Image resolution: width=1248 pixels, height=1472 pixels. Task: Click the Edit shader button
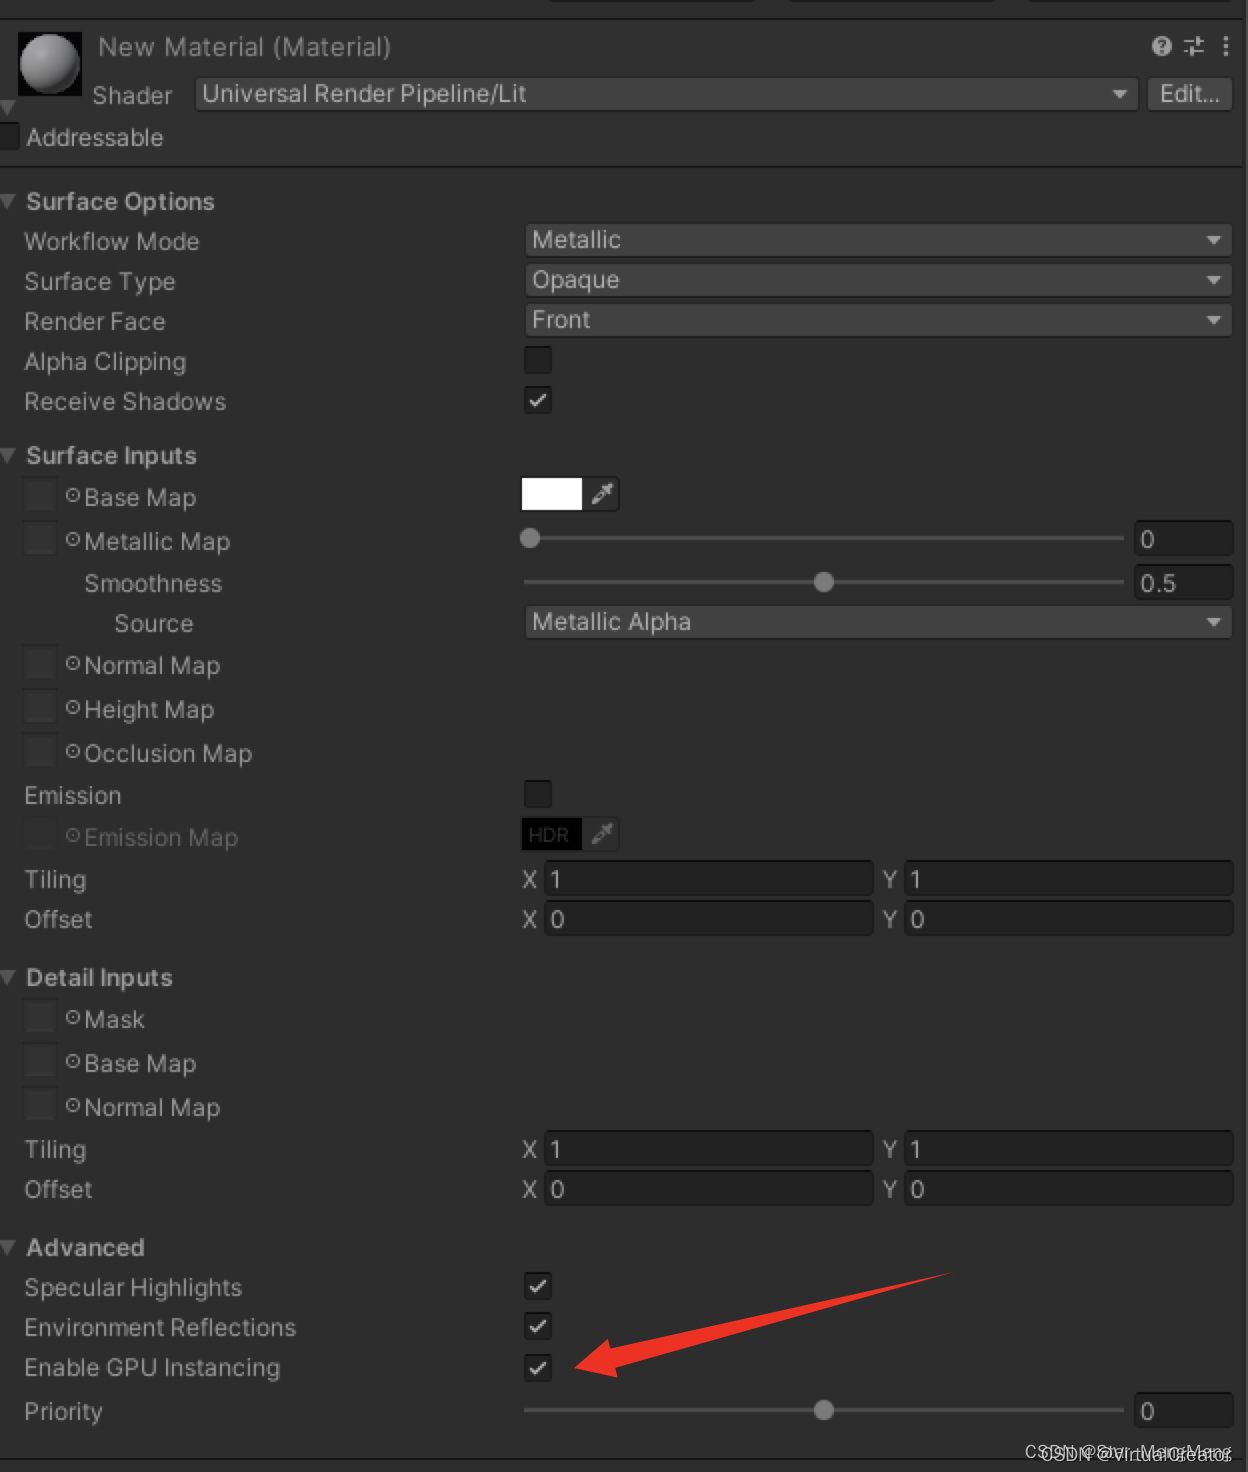pos(1189,93)
